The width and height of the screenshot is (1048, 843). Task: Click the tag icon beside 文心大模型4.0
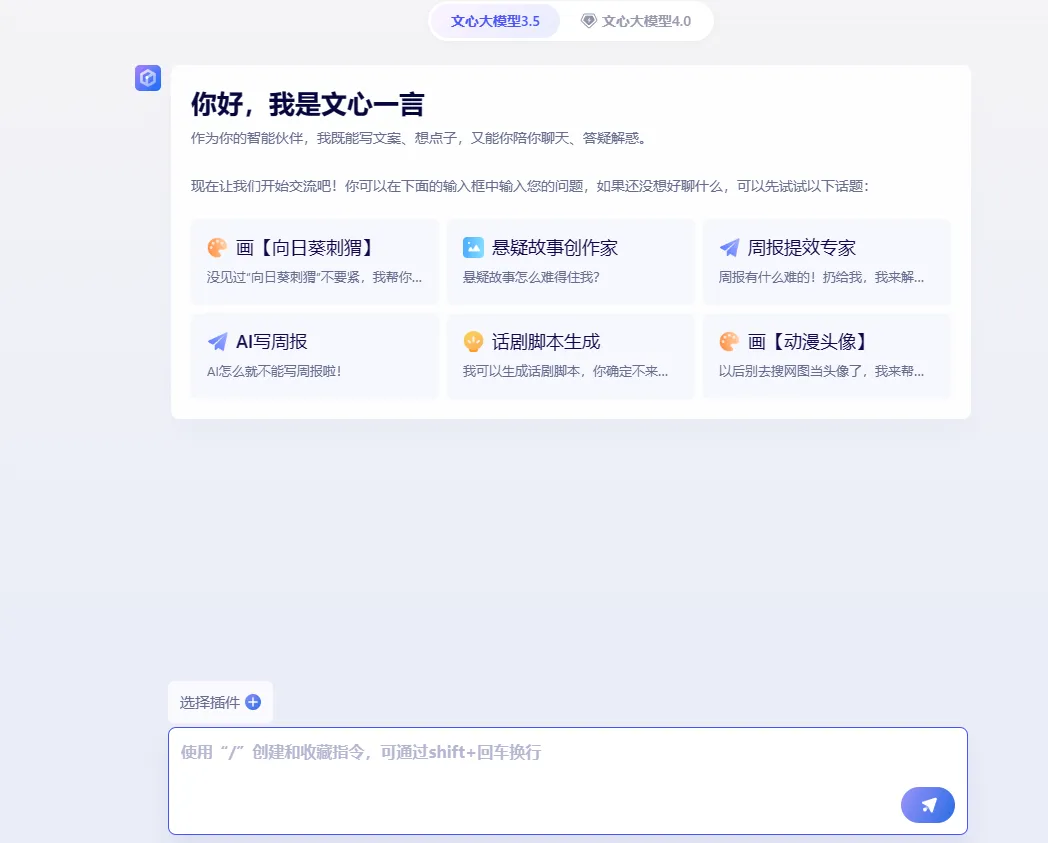point(588,20)
